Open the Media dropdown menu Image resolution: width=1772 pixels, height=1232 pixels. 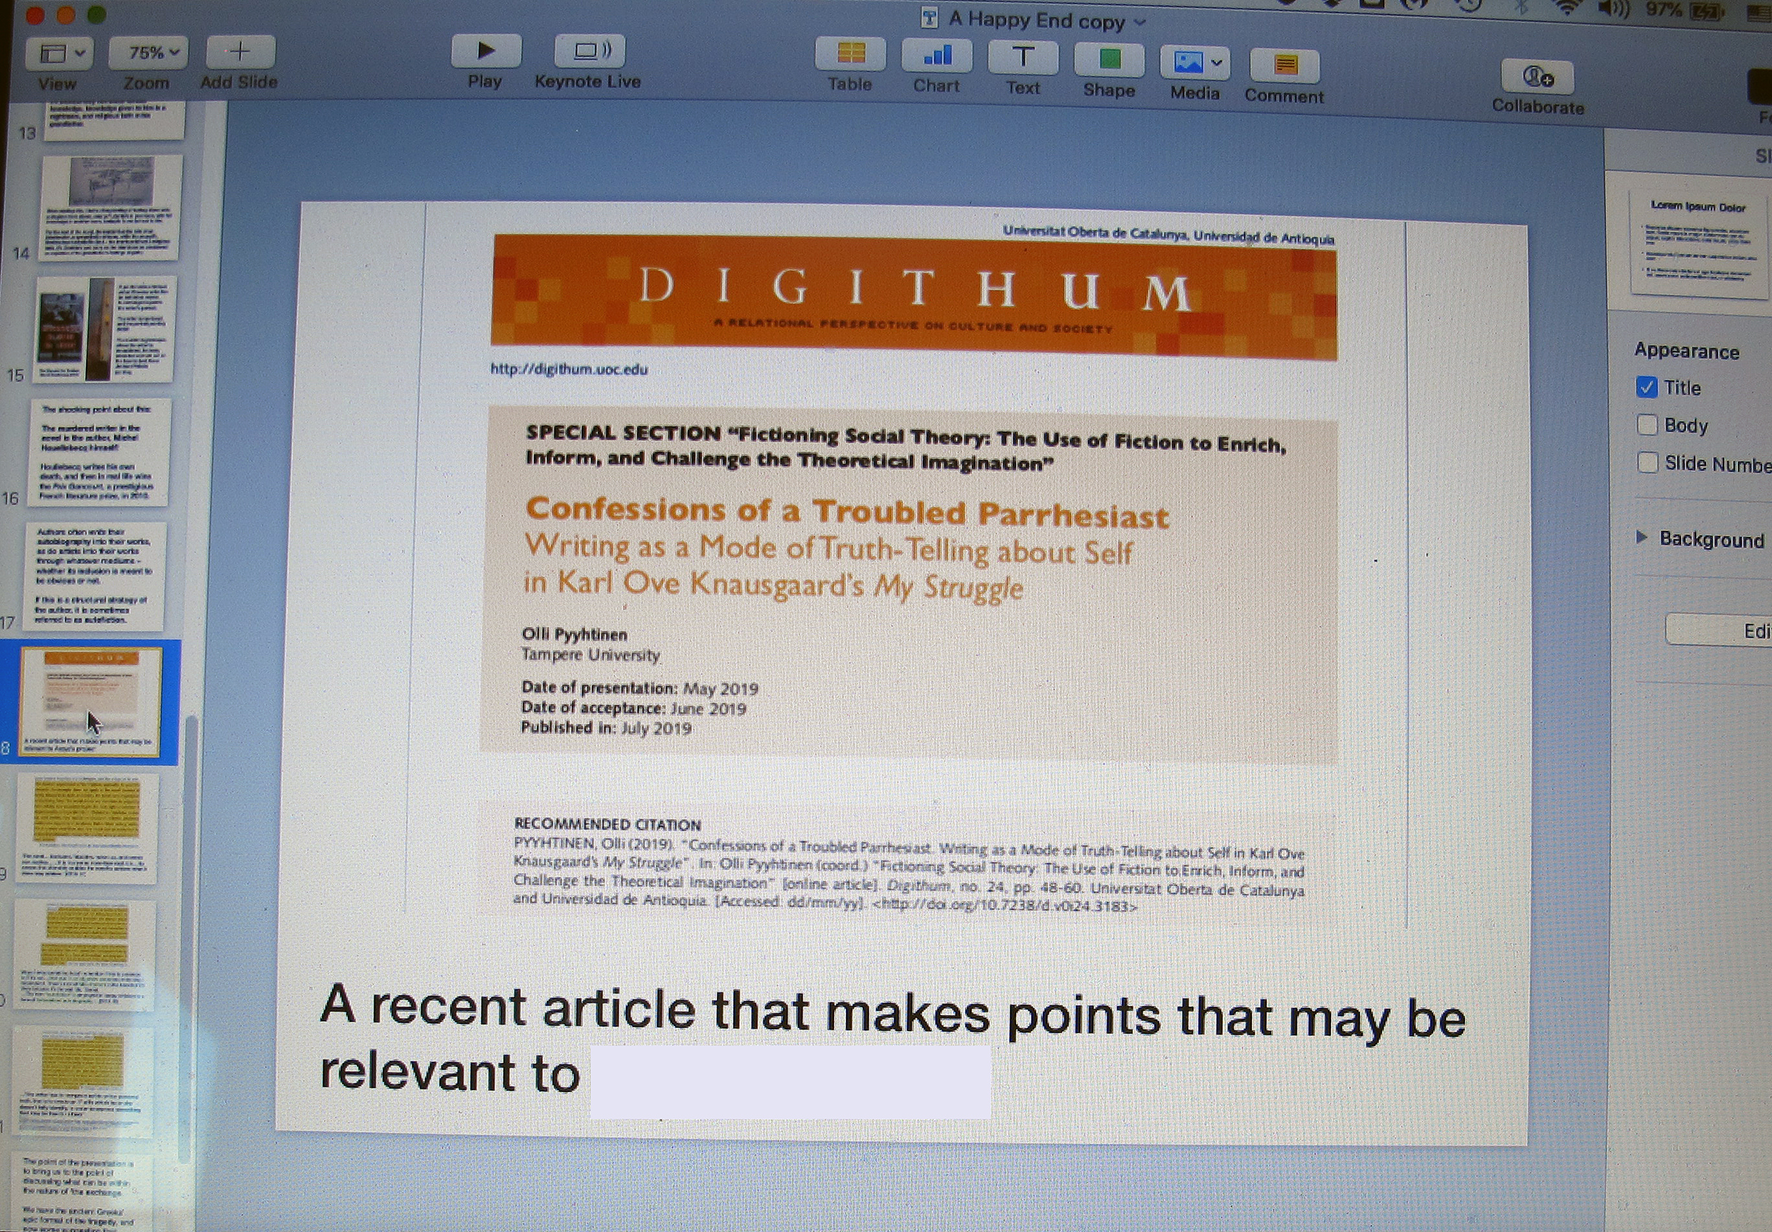click(x=1195, y=63)
